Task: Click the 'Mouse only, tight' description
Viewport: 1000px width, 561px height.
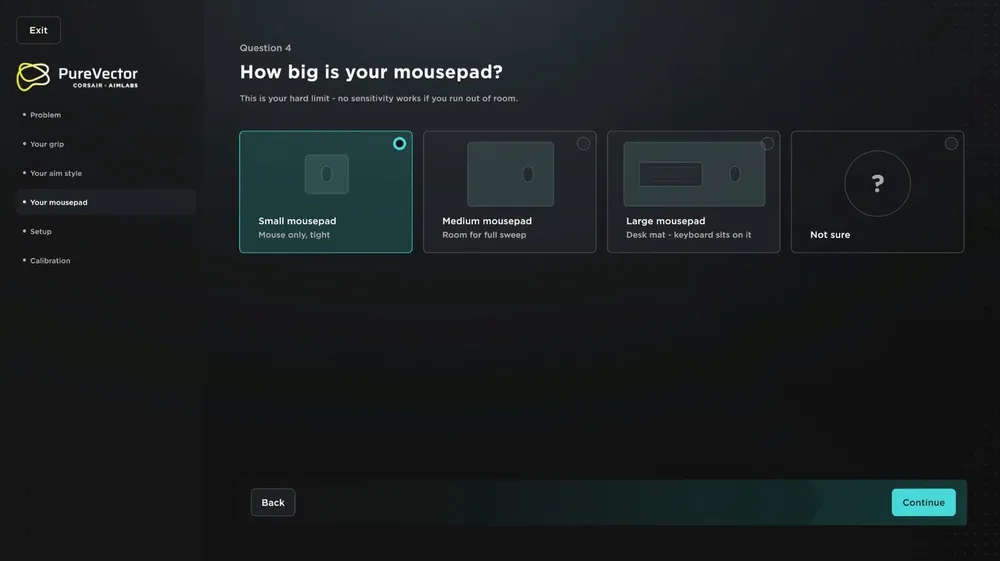Action: (294, 235)
